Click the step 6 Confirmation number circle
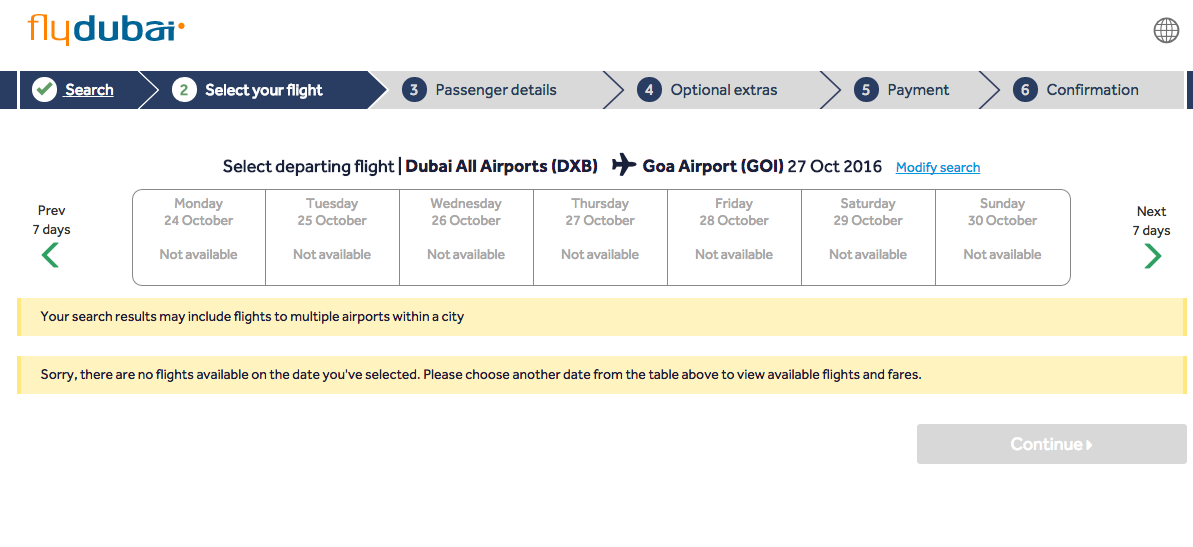 (x=1024, y=90)
